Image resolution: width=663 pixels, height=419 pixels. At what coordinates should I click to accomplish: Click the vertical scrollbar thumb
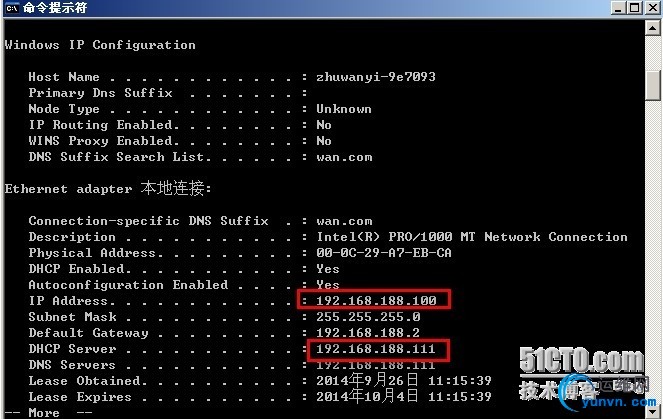click(654, 85)
